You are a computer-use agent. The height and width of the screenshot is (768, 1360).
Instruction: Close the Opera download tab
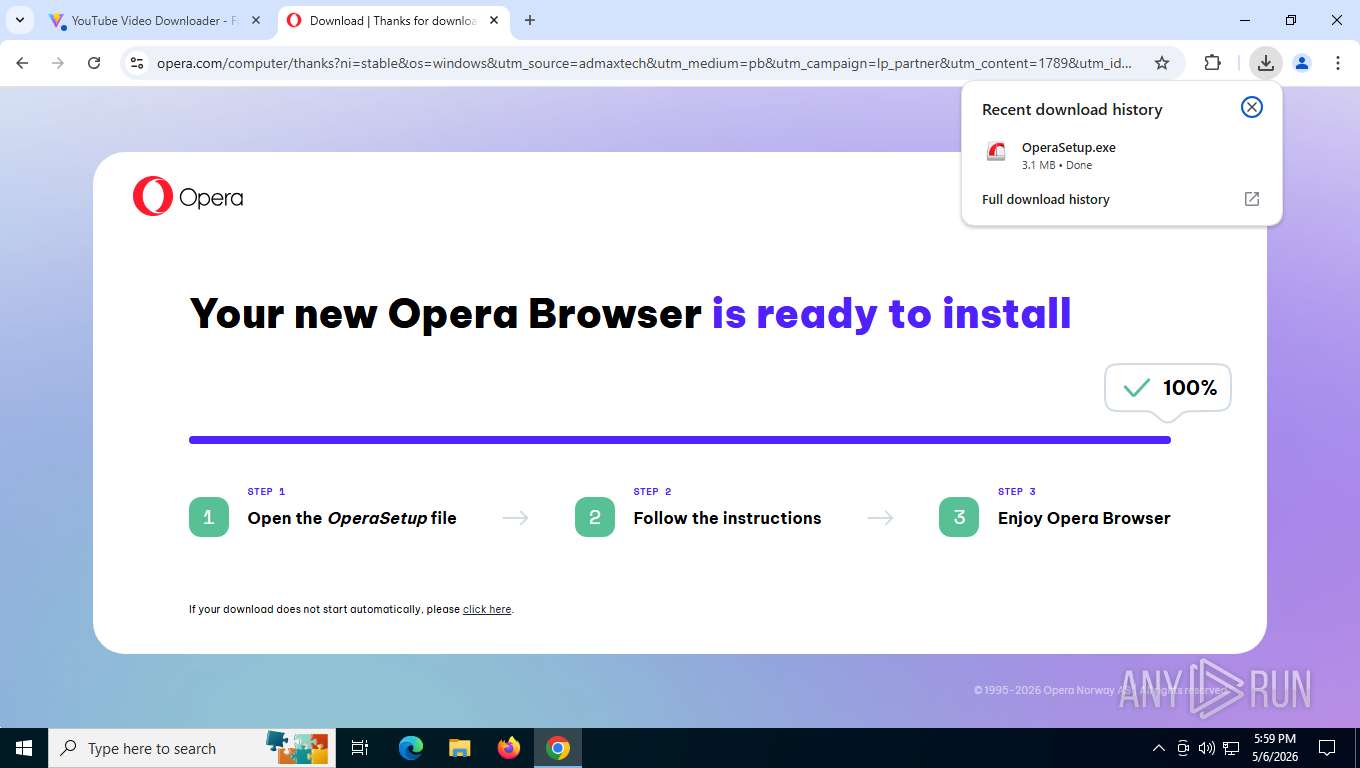click(494, 20)
